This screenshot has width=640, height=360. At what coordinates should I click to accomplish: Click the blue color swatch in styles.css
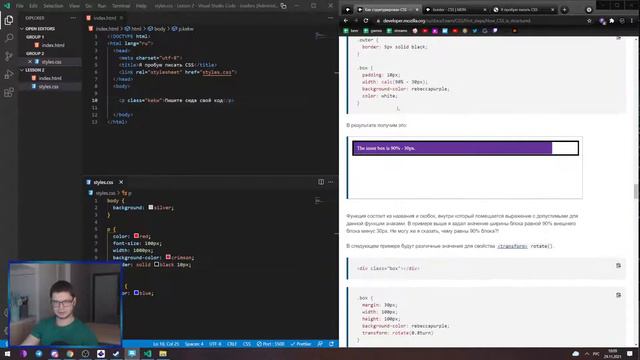136,293
